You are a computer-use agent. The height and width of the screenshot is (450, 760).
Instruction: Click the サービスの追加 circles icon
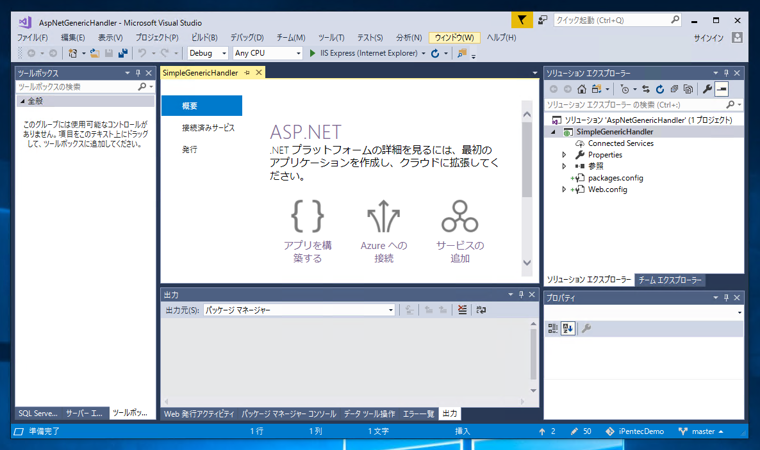459,216
